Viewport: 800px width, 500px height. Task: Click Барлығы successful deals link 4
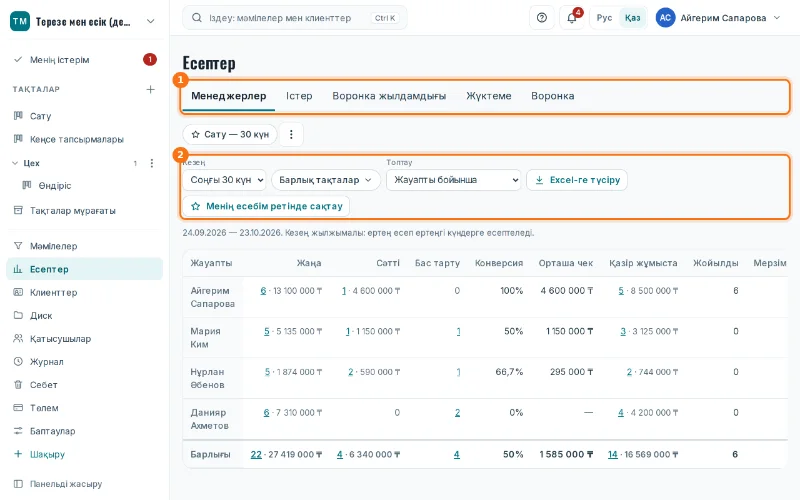click(339, 455)
